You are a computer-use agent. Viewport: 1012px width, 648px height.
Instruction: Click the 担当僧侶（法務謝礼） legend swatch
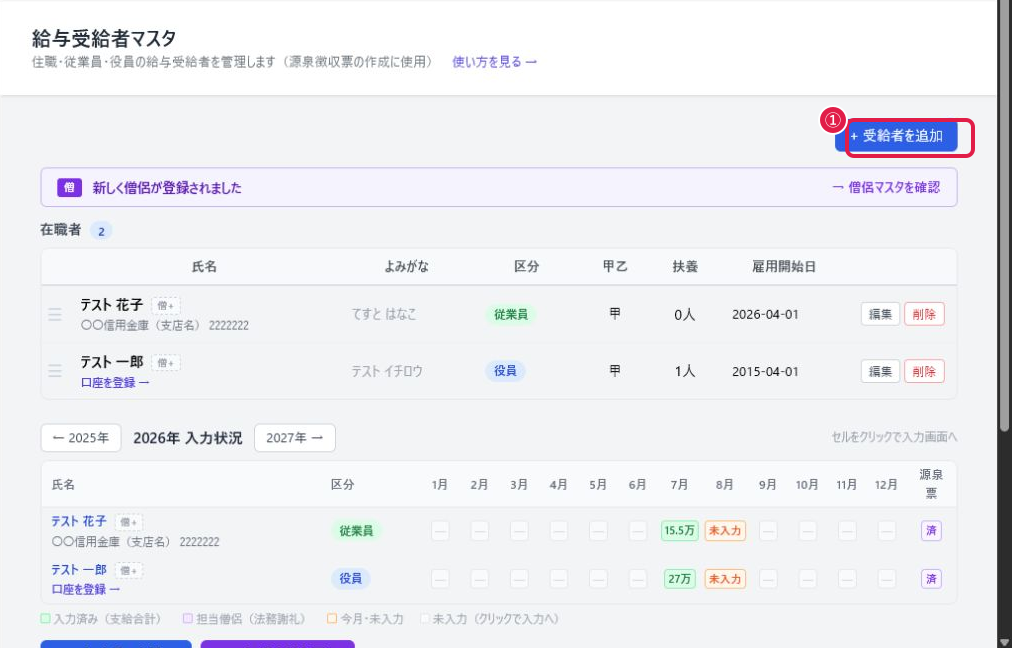click(188, 619)
